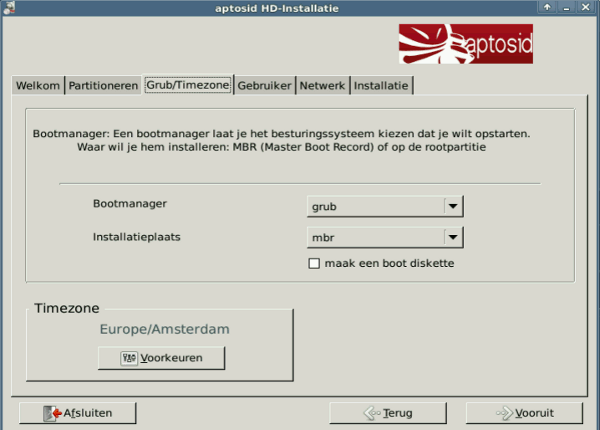Enable 'maak een boot diskette' checkbox

(315, 263)
